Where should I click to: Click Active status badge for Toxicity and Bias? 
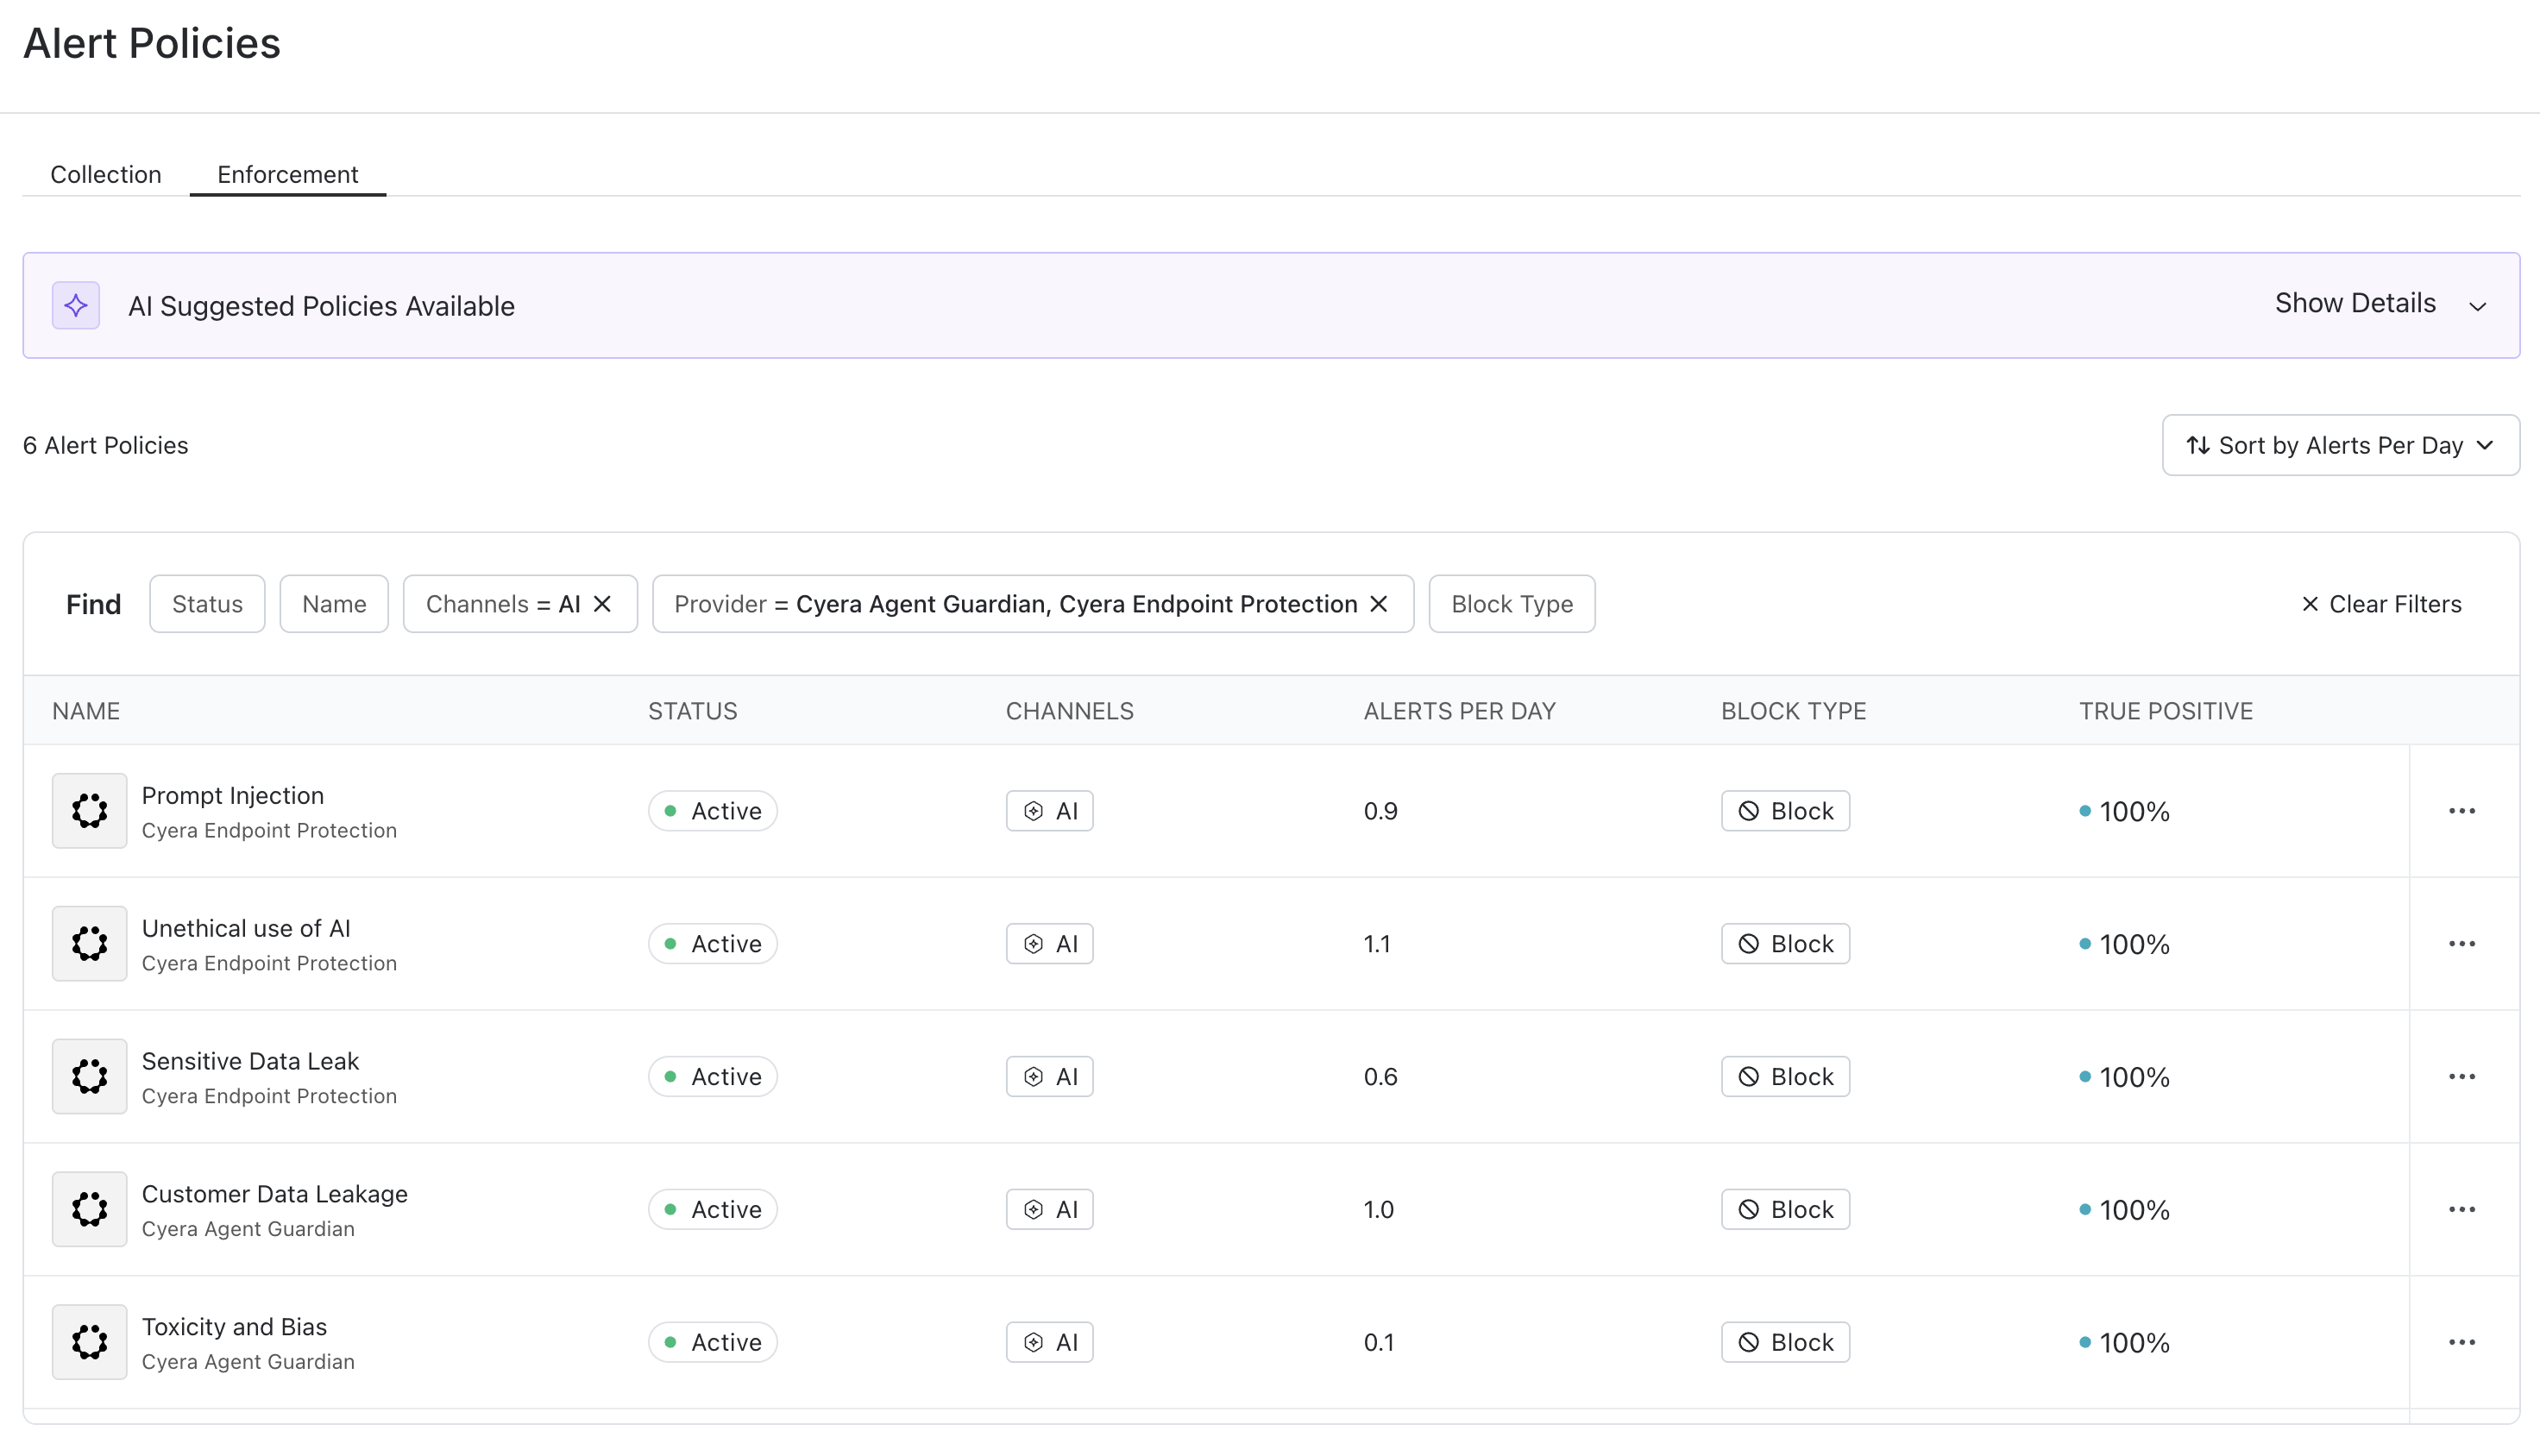click(x=713, y=1343)
